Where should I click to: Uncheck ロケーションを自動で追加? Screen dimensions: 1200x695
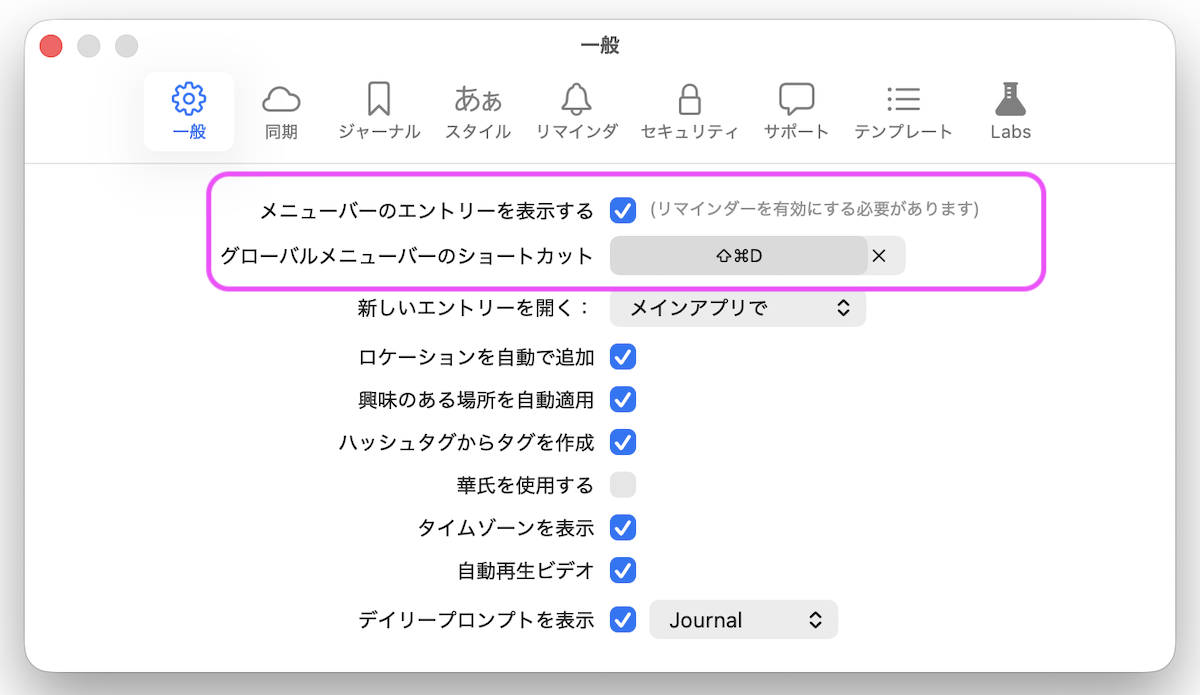pos(623,357)
